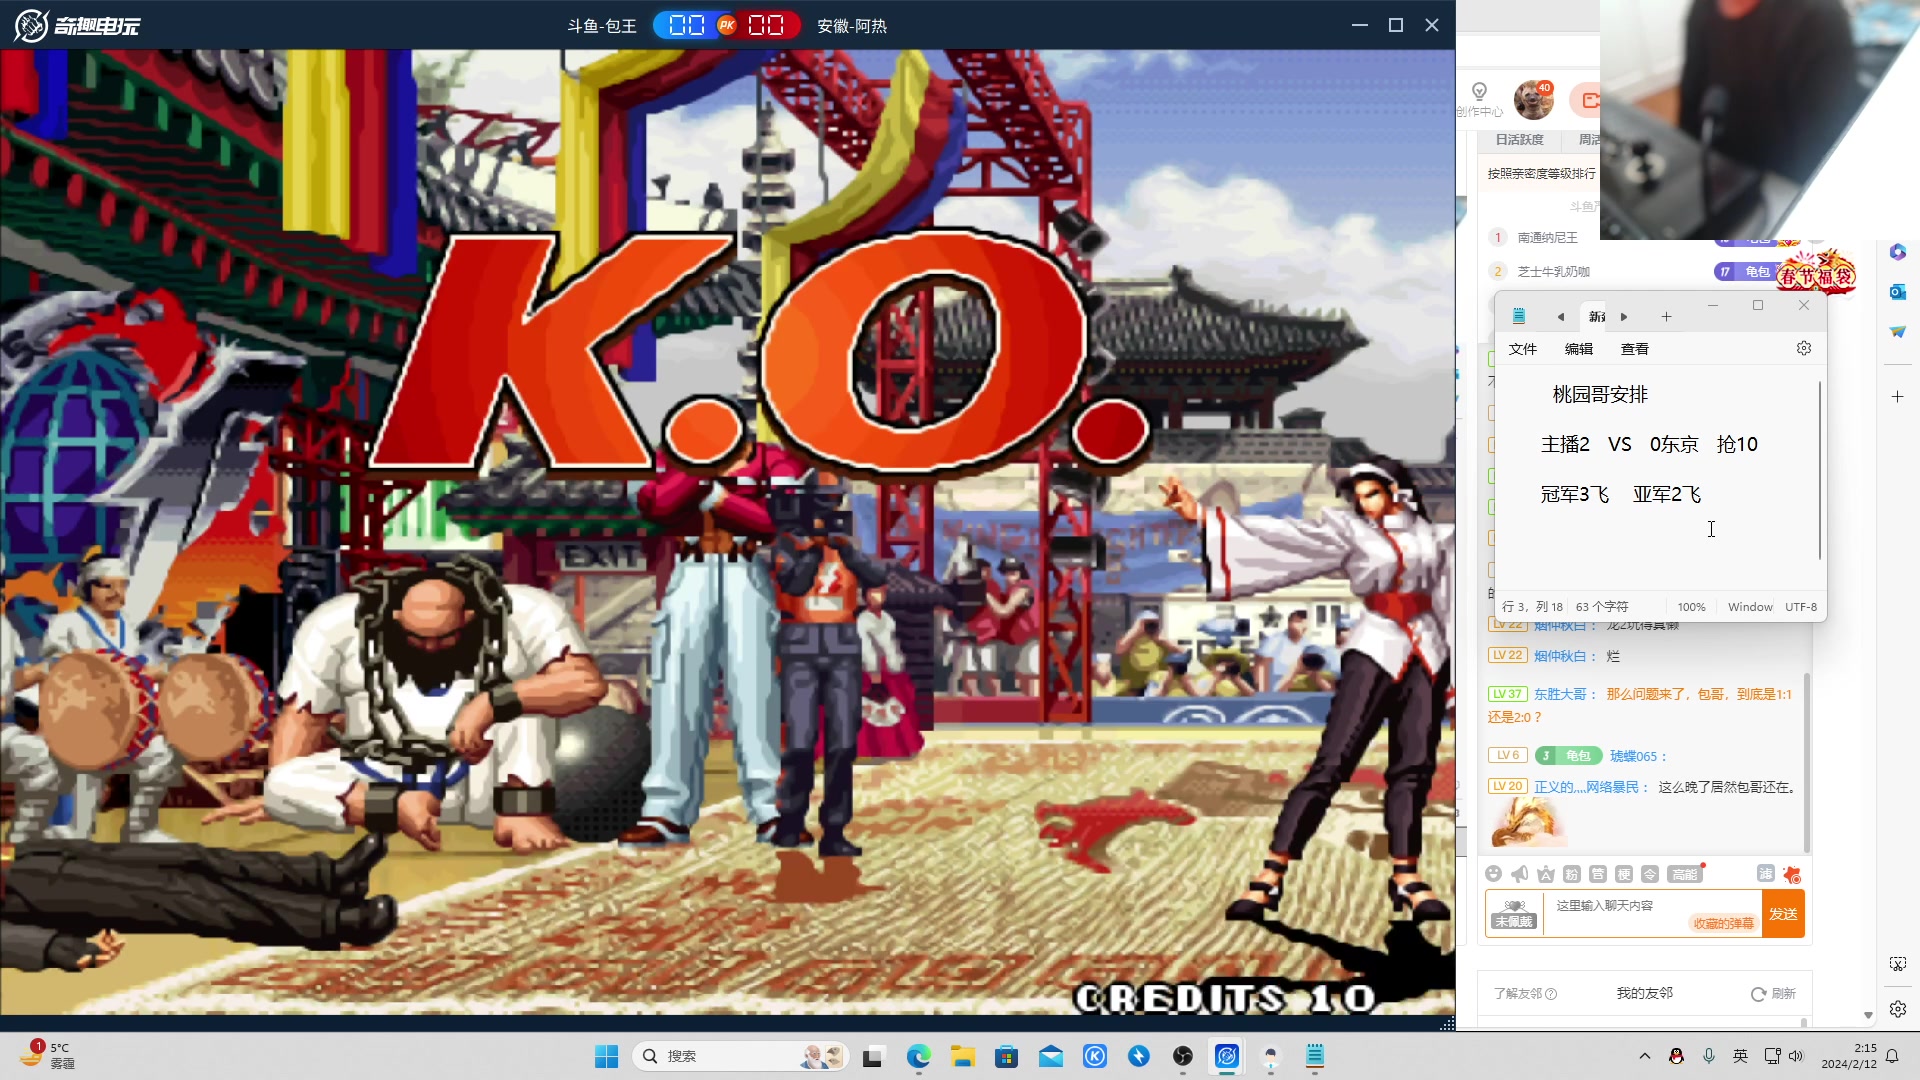Open the 查看 menu in Notepad
The width and height of the screenshot is (1920, 1080).
(x=1634, y=349)
